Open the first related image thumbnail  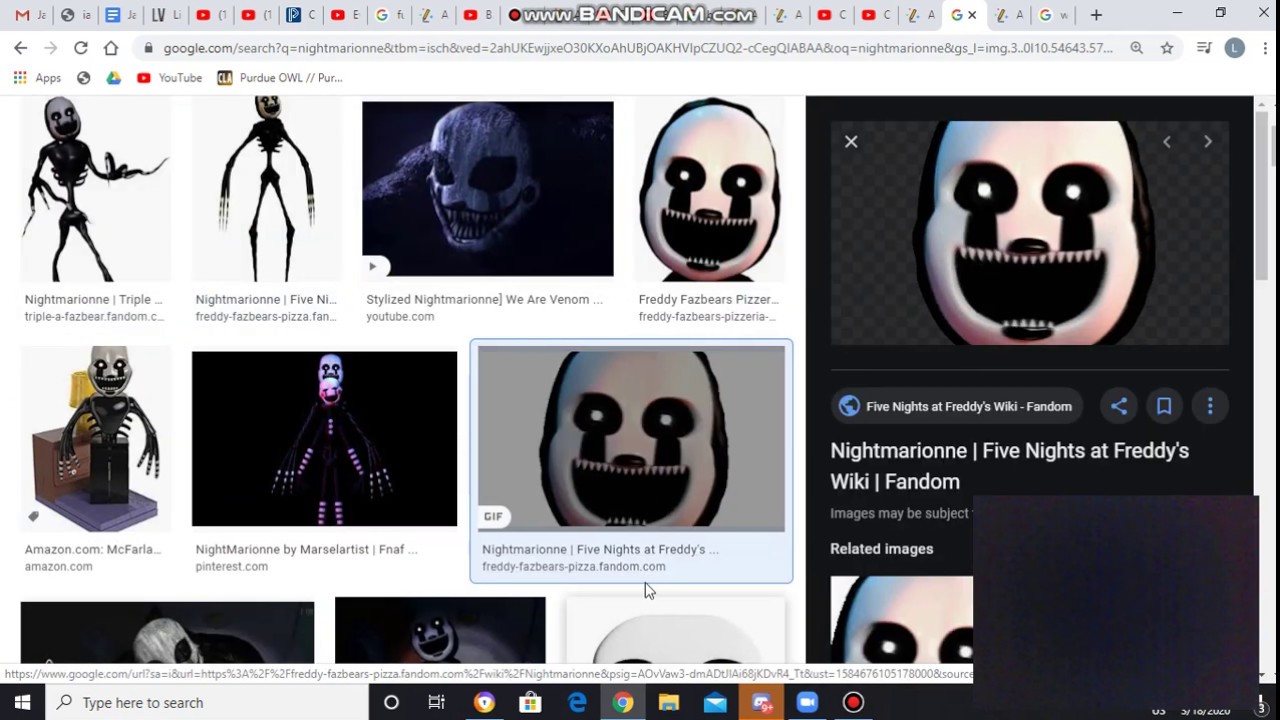(x=901, y=620)
